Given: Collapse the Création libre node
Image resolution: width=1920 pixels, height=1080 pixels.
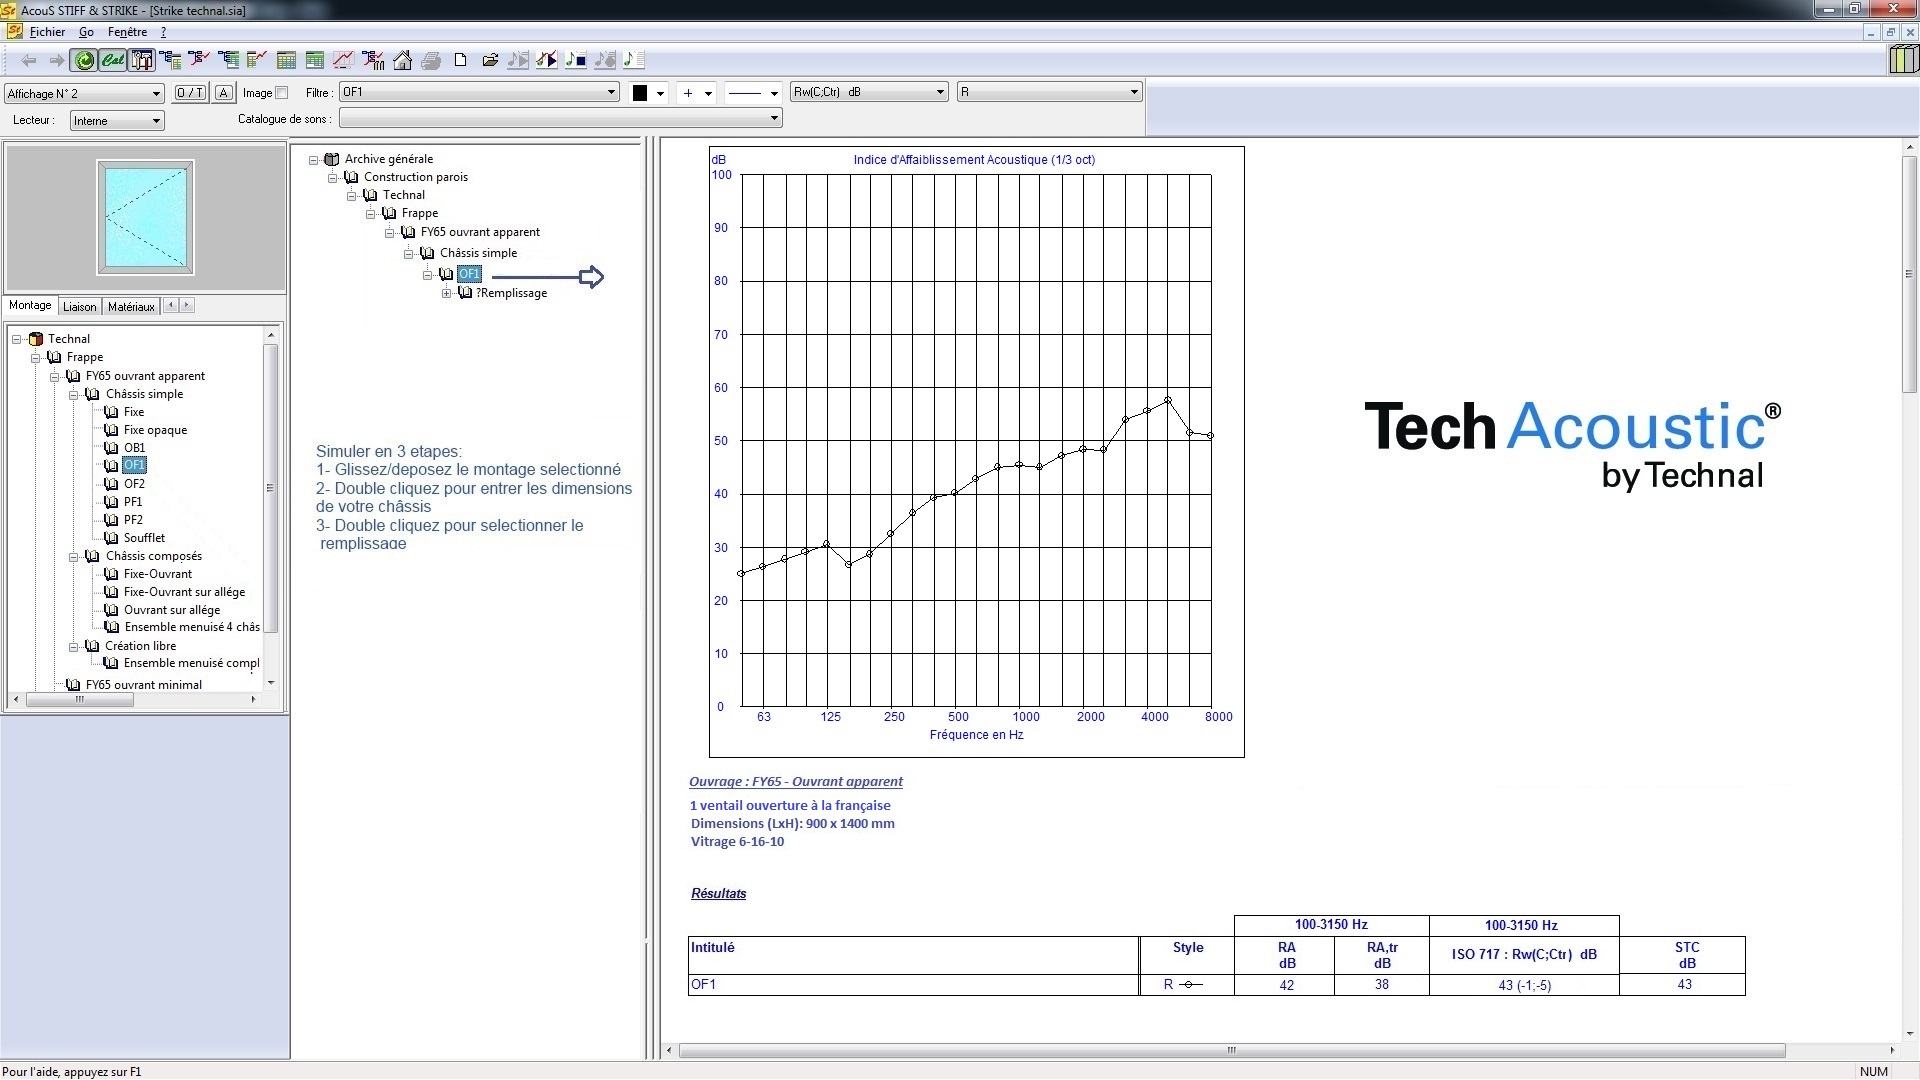Looking at the screenshot, I should [73, 647].
